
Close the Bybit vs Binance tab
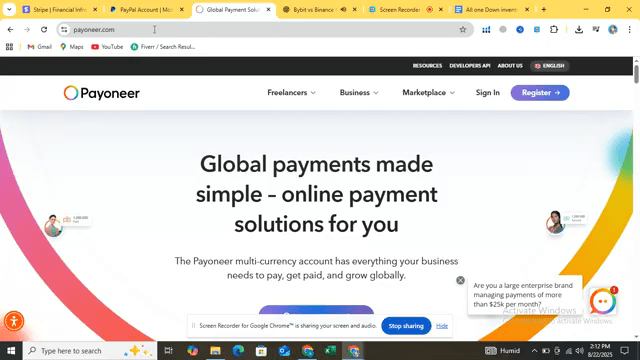coord(355,9)
